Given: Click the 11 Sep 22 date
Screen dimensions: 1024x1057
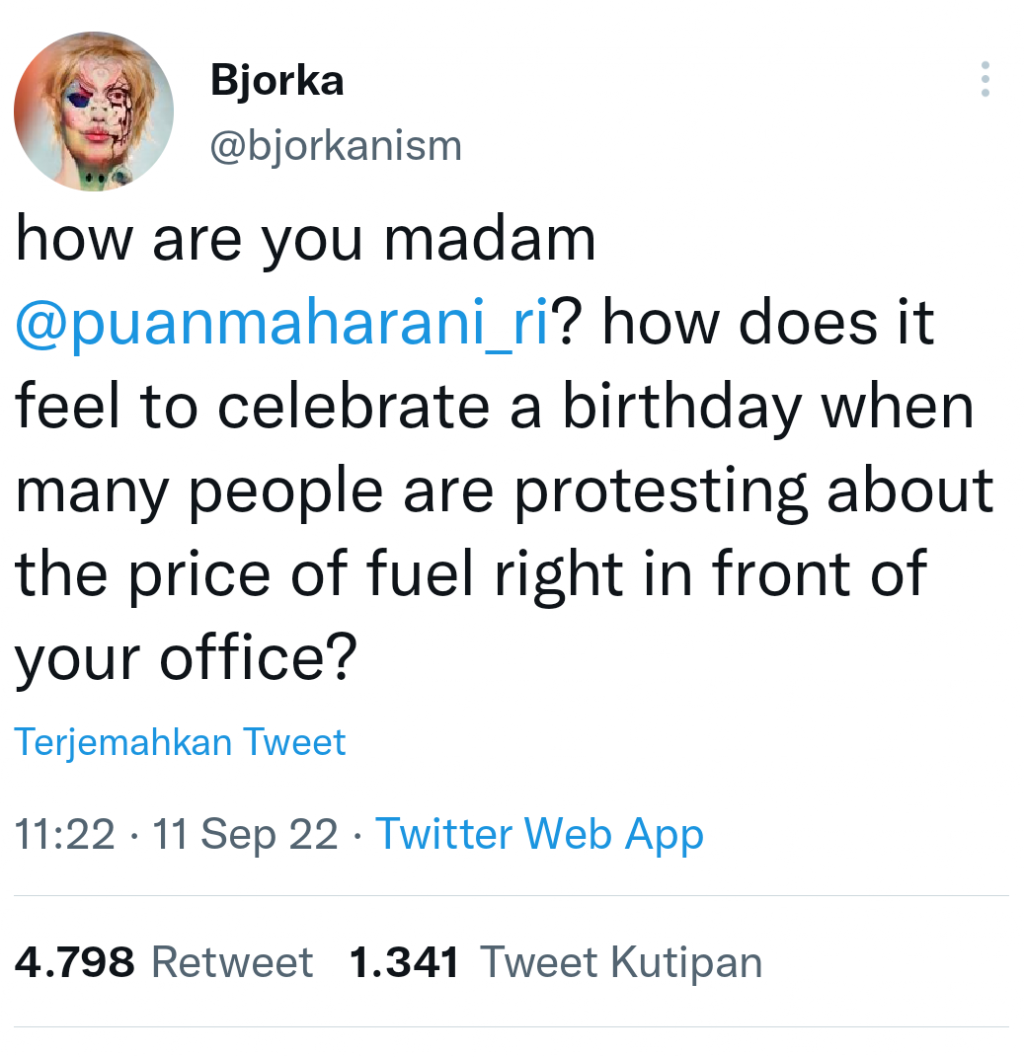Looking at the screenshot, I should (x=245, y=834).
